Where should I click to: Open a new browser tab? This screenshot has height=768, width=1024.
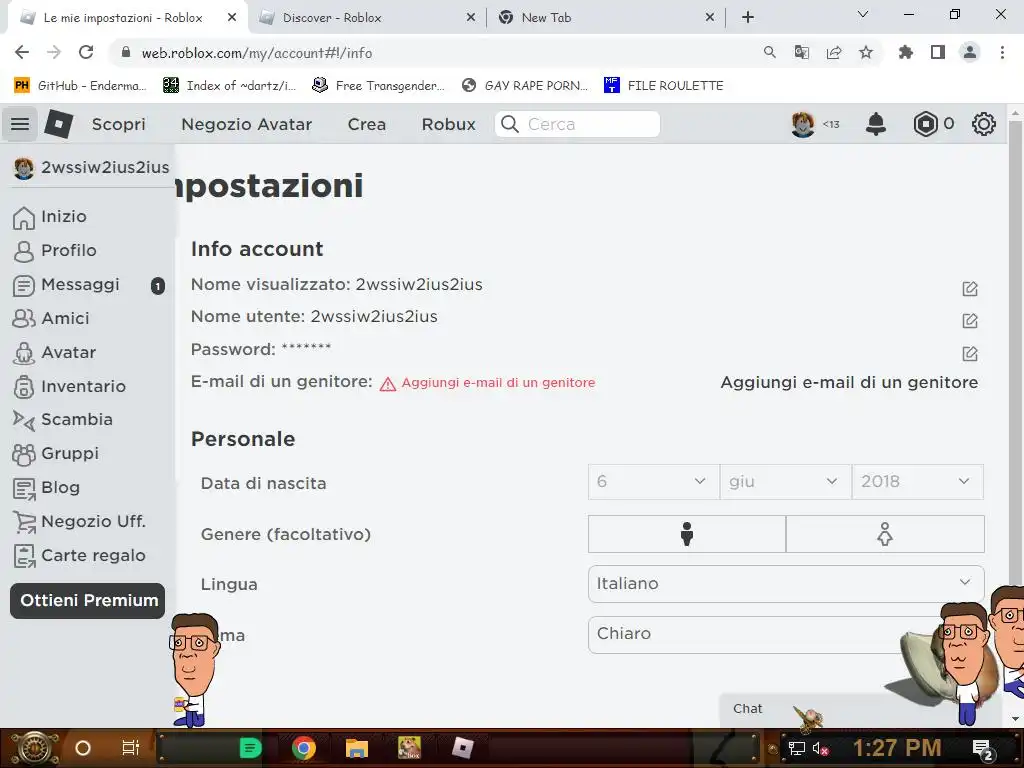point(748,18)
